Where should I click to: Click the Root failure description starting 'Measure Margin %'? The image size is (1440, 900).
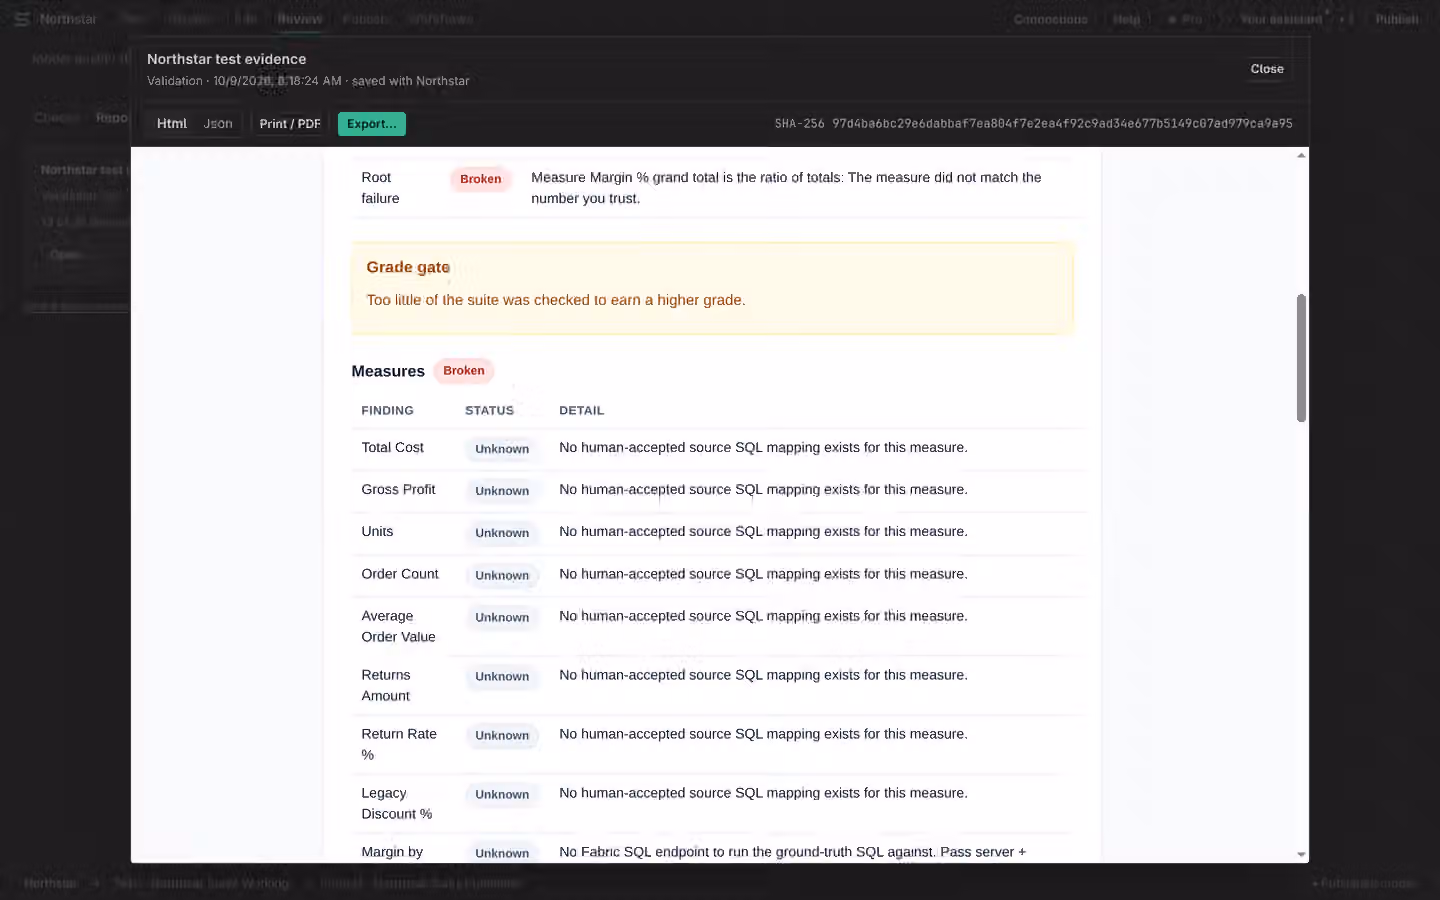(x=786, y=188)
